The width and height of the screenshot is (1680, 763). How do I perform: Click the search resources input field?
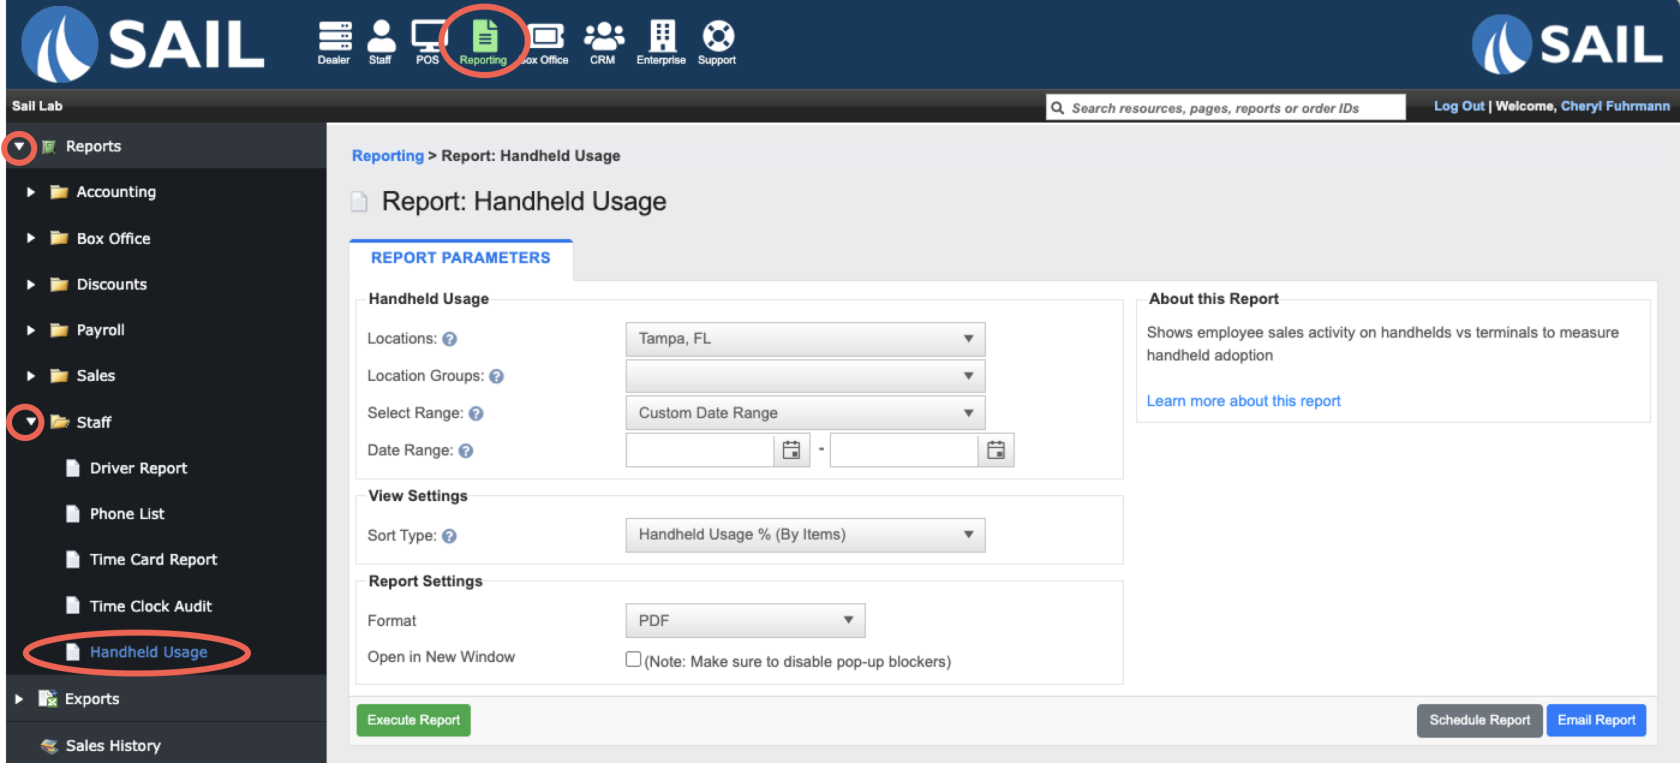(1226, 108)
